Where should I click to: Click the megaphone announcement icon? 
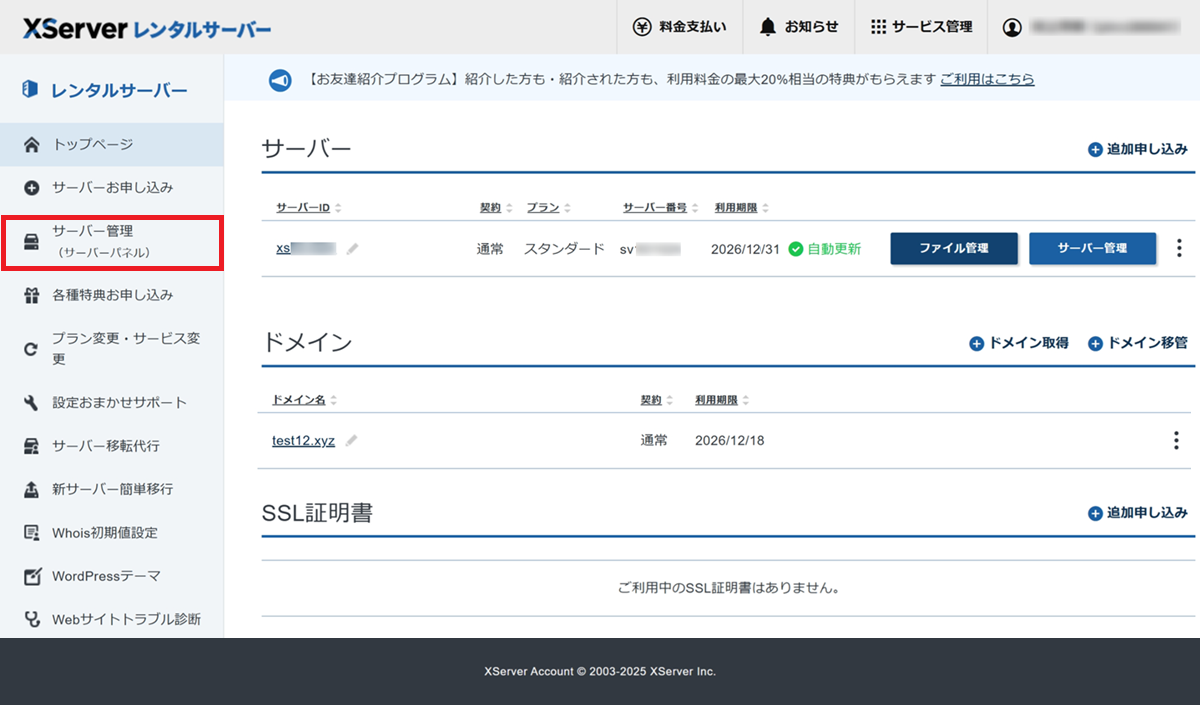[x=280, y=80]
